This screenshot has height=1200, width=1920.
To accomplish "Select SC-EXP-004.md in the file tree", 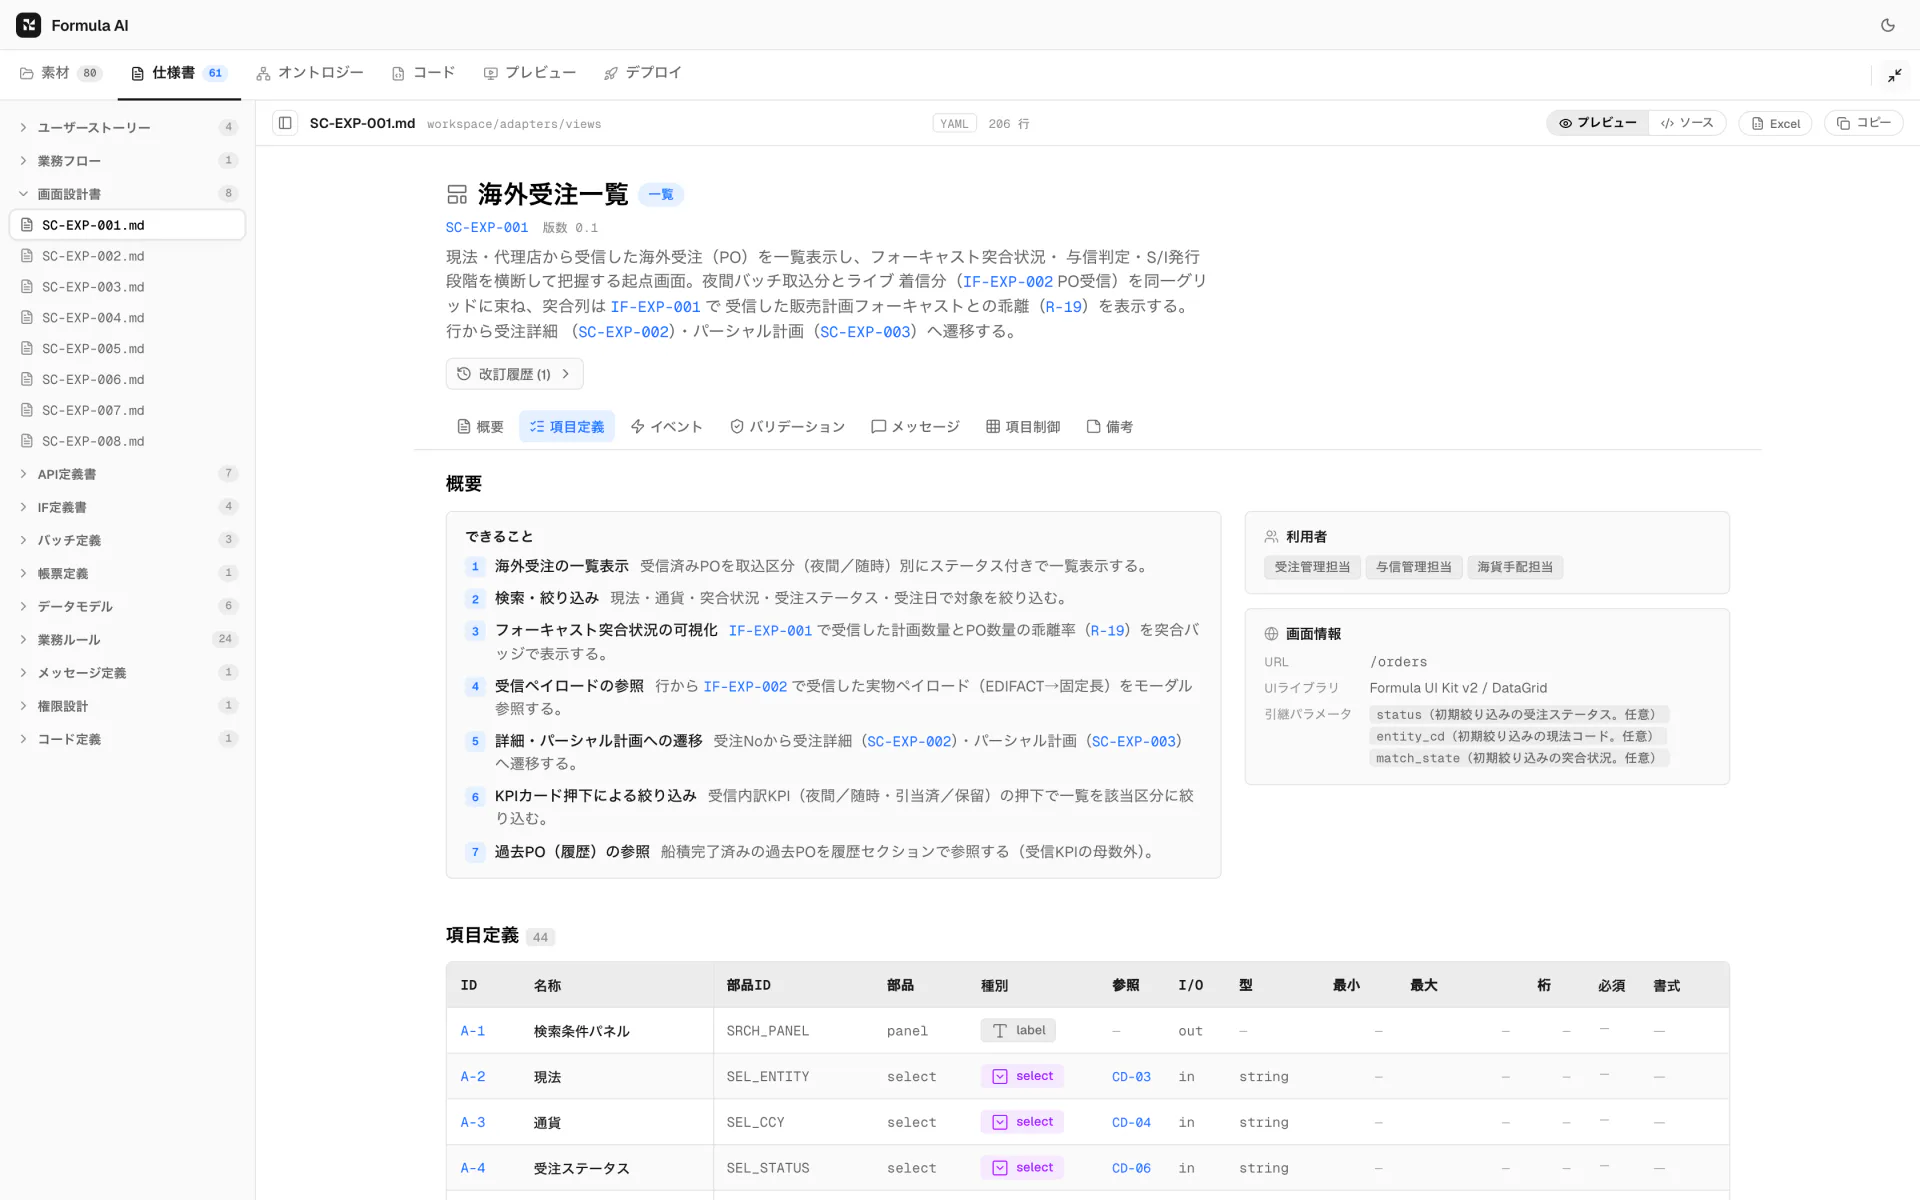I will [128, 318].
